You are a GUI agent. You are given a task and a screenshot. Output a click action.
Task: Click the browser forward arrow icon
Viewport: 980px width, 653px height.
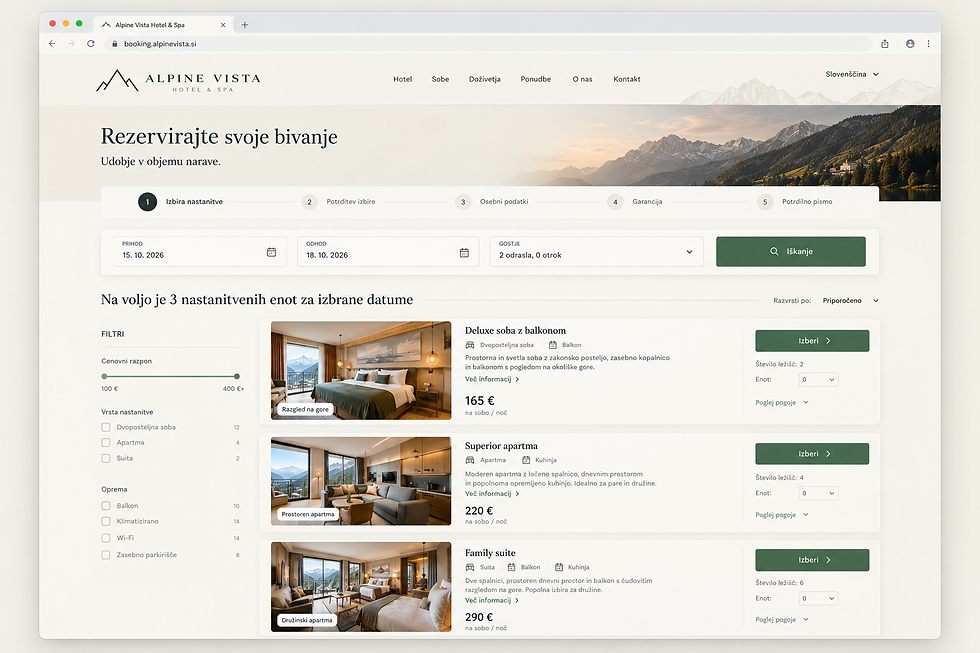tap(71, 44)
